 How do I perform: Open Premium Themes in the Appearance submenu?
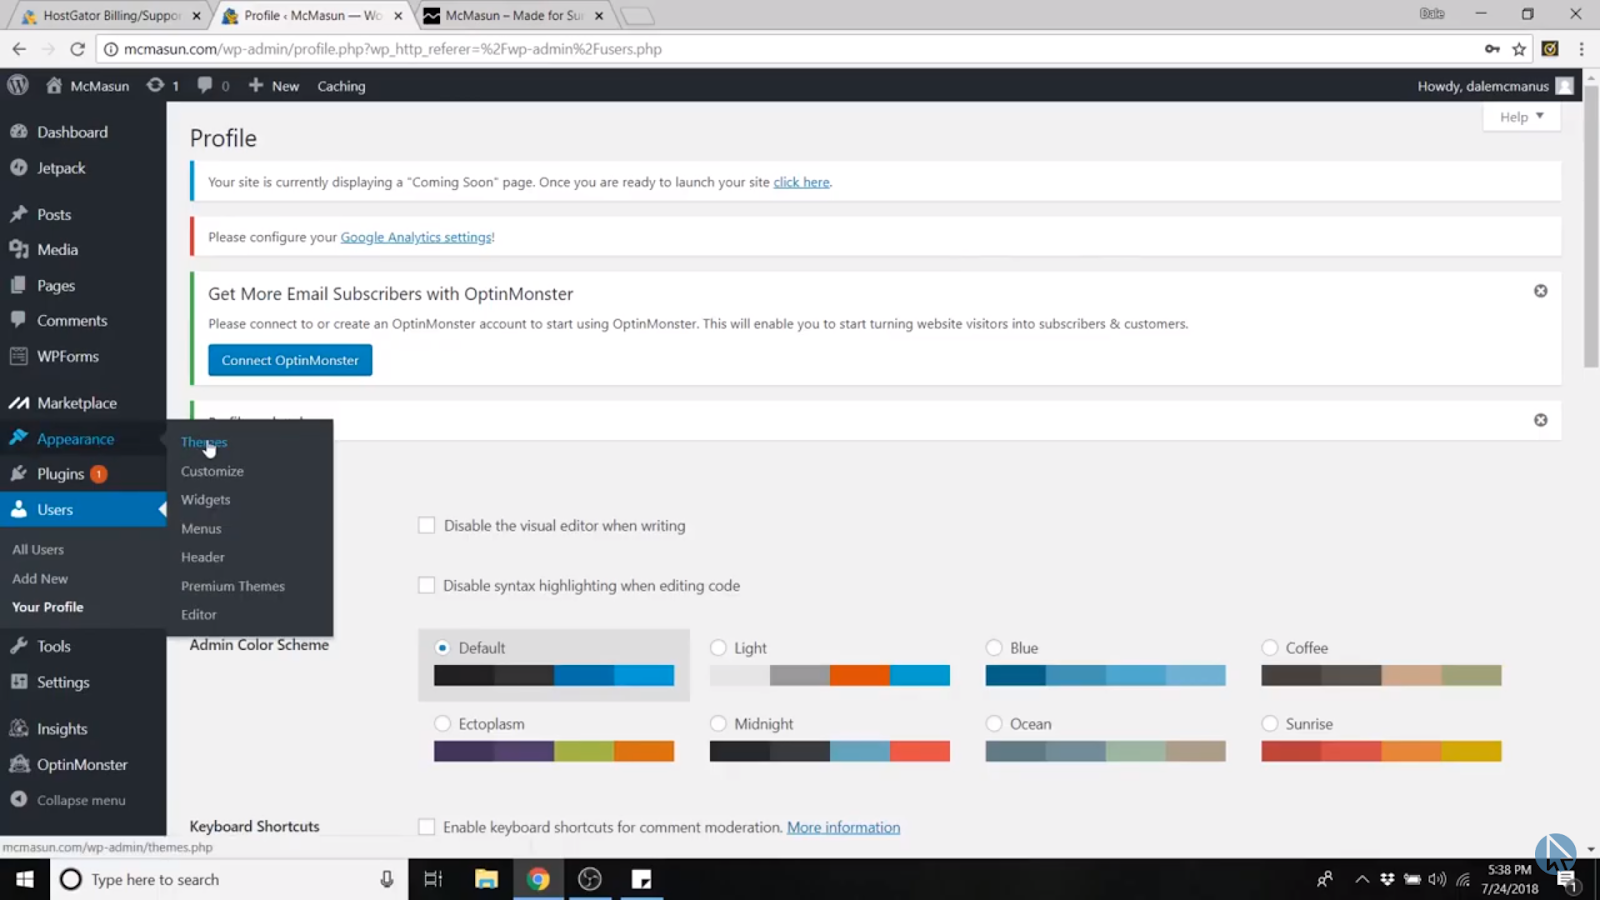233,586
